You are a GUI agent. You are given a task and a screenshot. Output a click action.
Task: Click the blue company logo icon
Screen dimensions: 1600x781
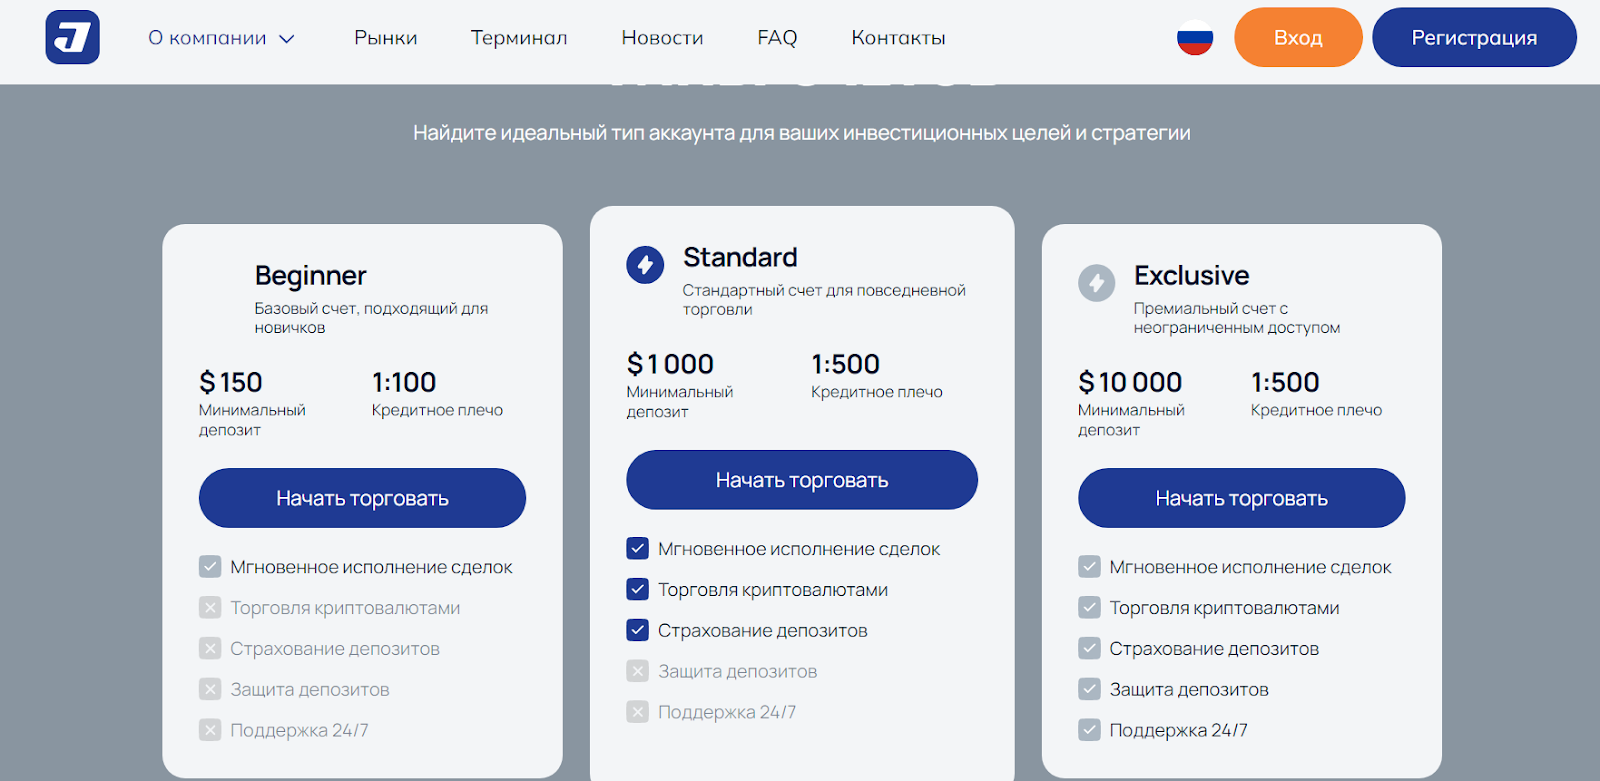tap(72, 38)
